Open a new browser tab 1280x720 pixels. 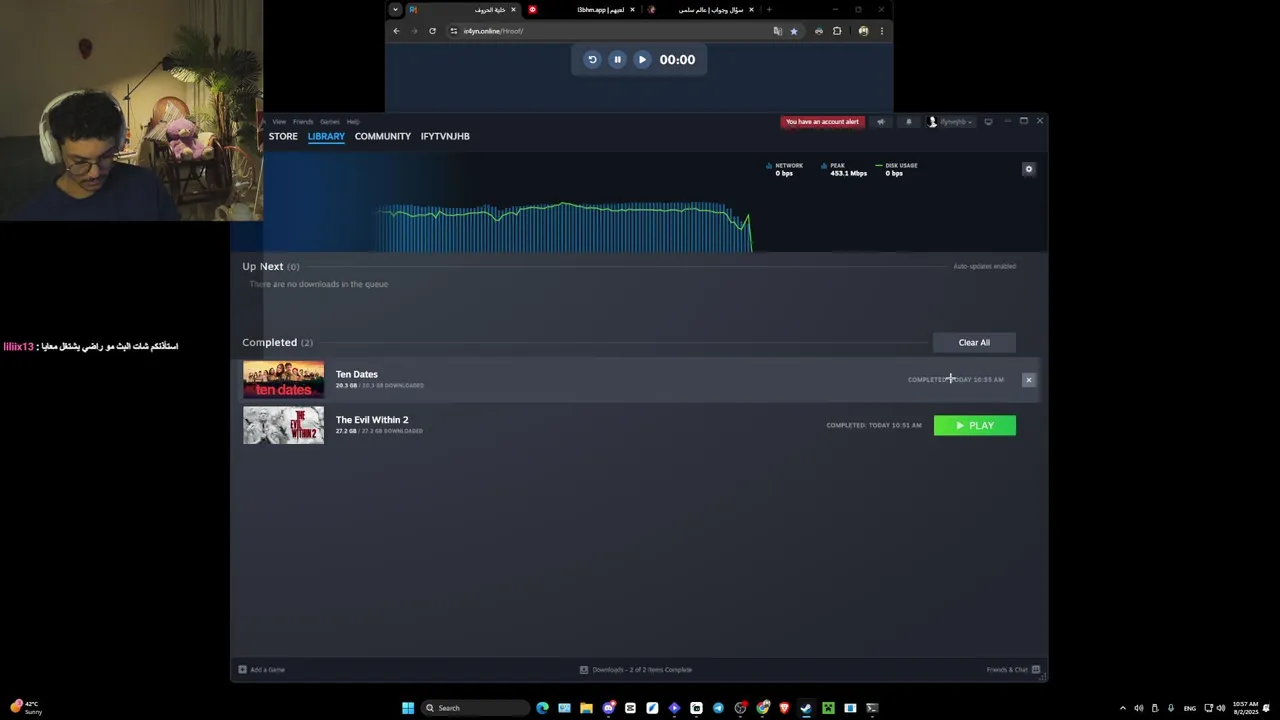769,10
